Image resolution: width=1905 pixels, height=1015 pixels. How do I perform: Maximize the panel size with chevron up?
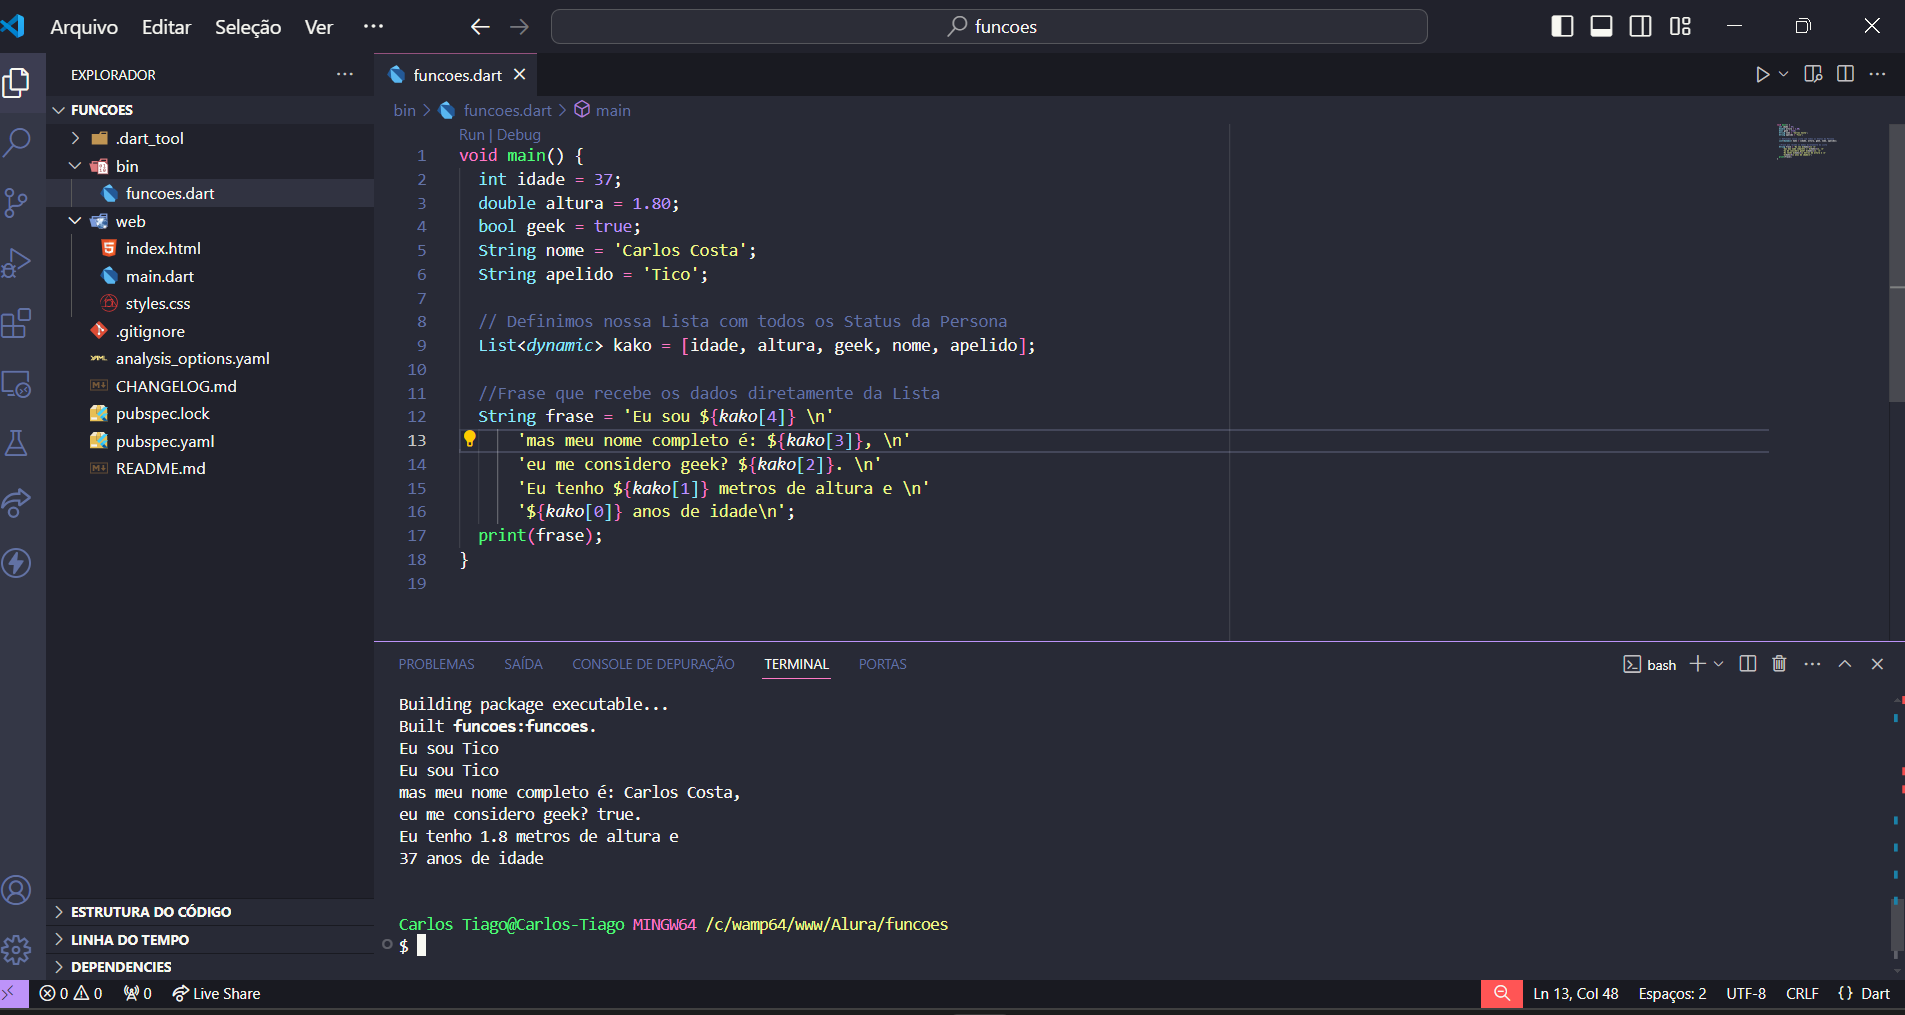(x=1845, y=664)
